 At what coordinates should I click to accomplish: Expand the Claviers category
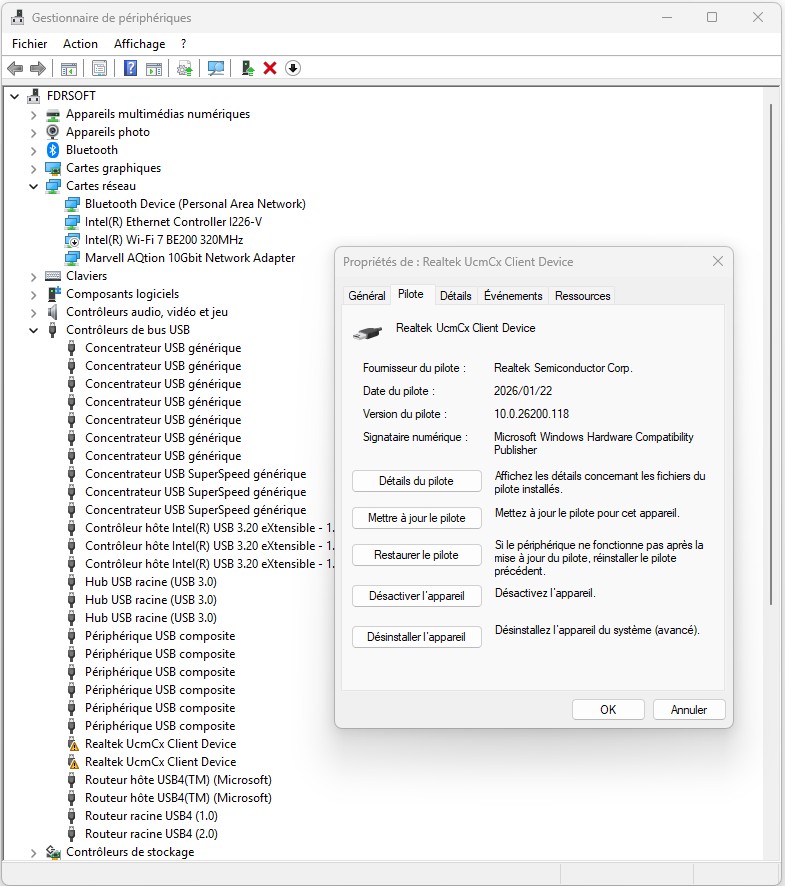tap(33, 276)
